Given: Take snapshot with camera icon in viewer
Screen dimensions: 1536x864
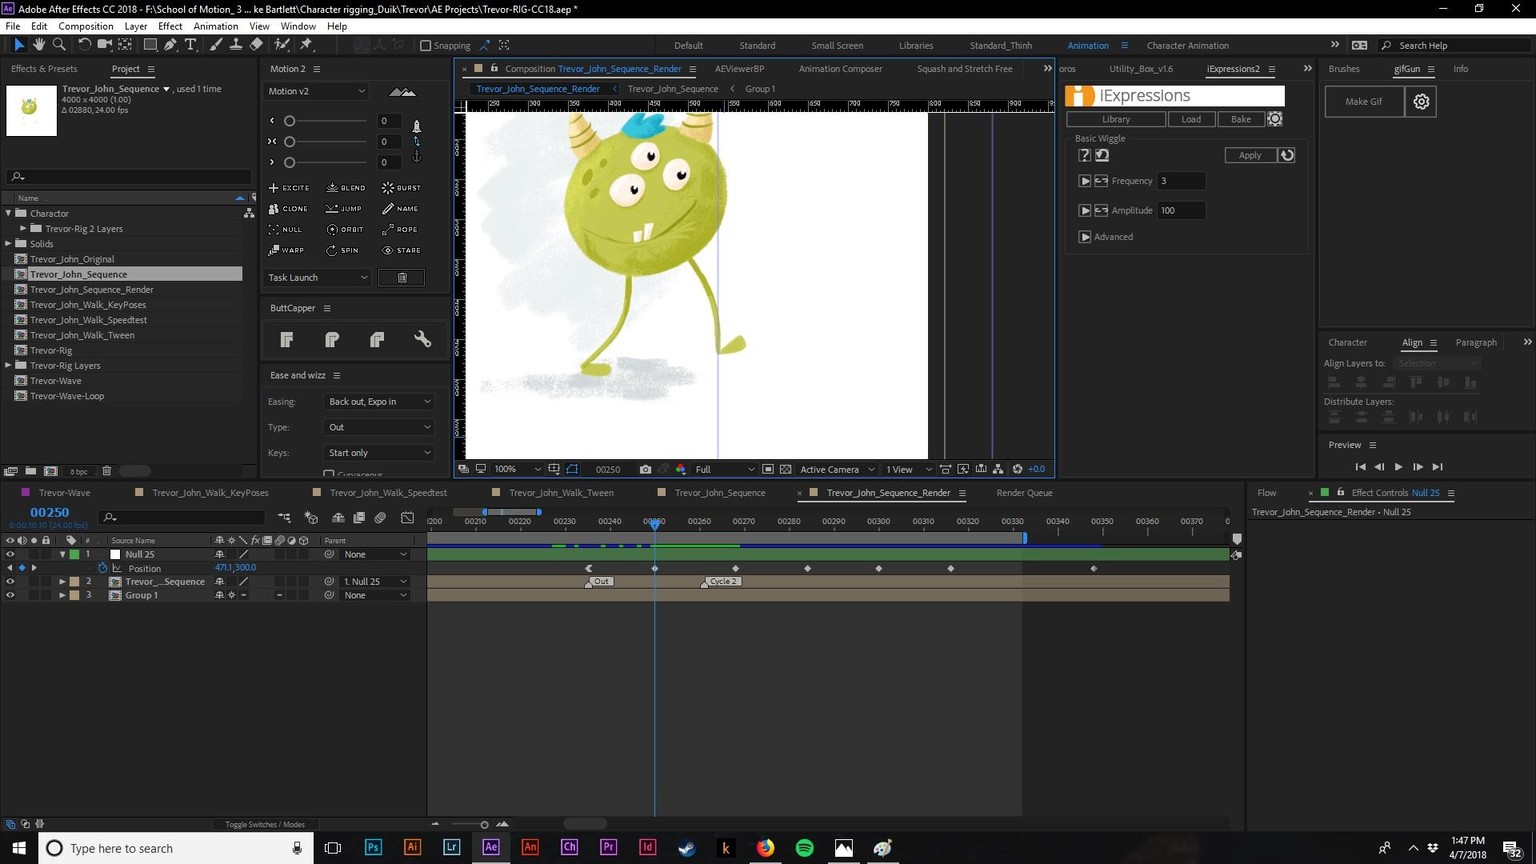Looking at the screenshot, I should click(645, 469).
